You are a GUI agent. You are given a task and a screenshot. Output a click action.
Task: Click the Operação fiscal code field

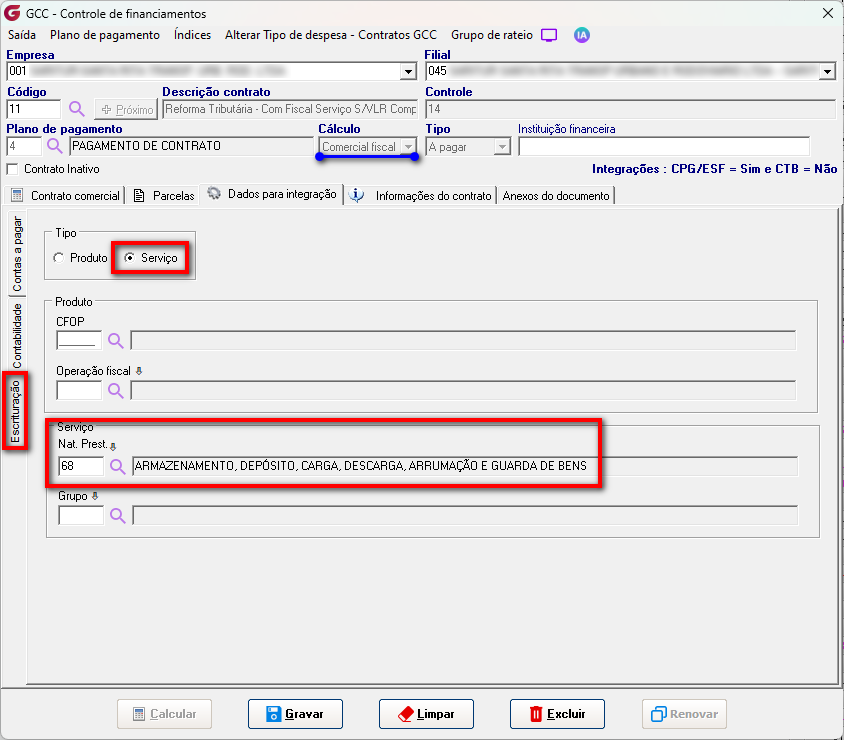(x=79, y=390)
